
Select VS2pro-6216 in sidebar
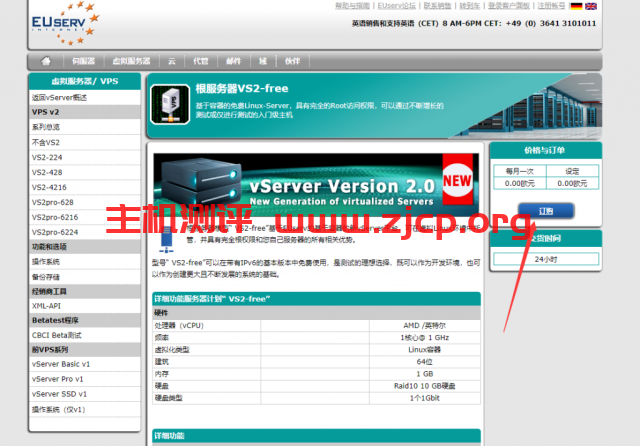coord(55,217)
